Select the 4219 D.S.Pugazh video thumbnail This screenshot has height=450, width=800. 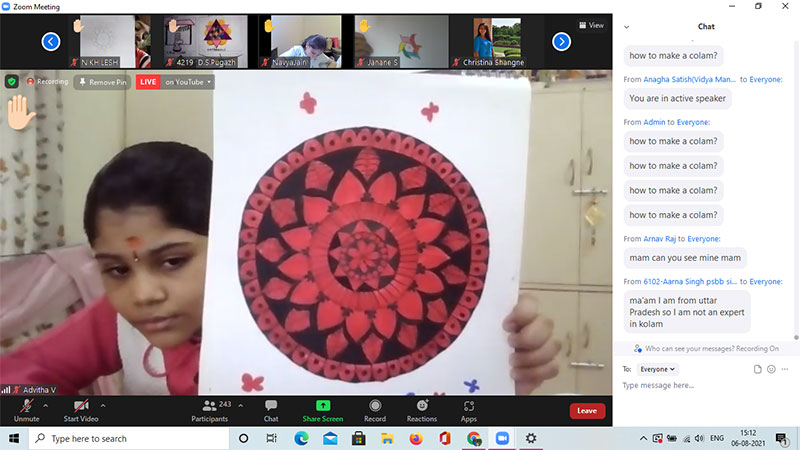click(206, 41)
